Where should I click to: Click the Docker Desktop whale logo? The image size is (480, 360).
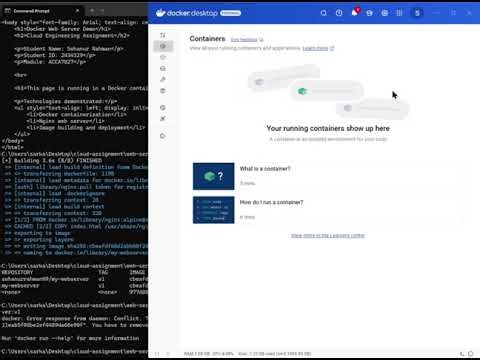pyautogui.click(x=161, y=13)
